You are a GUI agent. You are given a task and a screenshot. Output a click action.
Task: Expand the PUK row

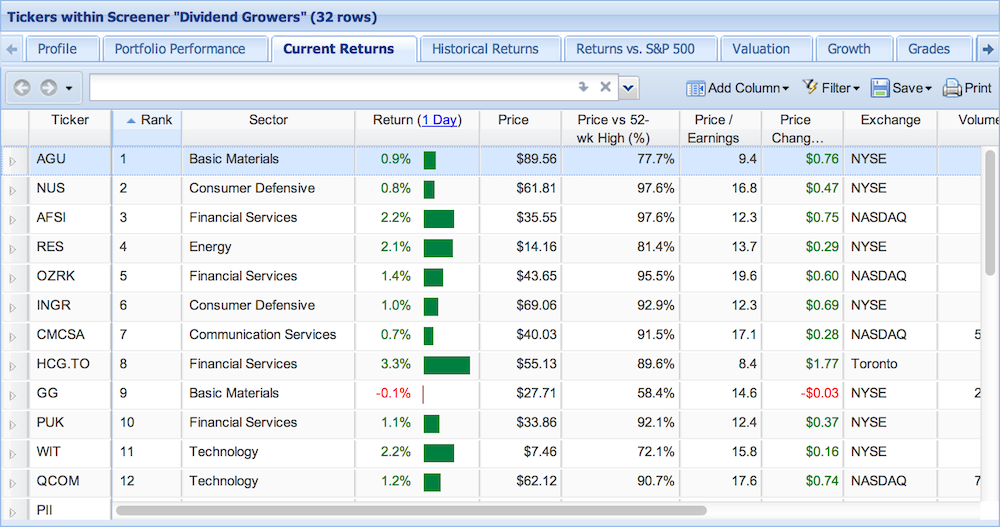[x=12, y=426]
